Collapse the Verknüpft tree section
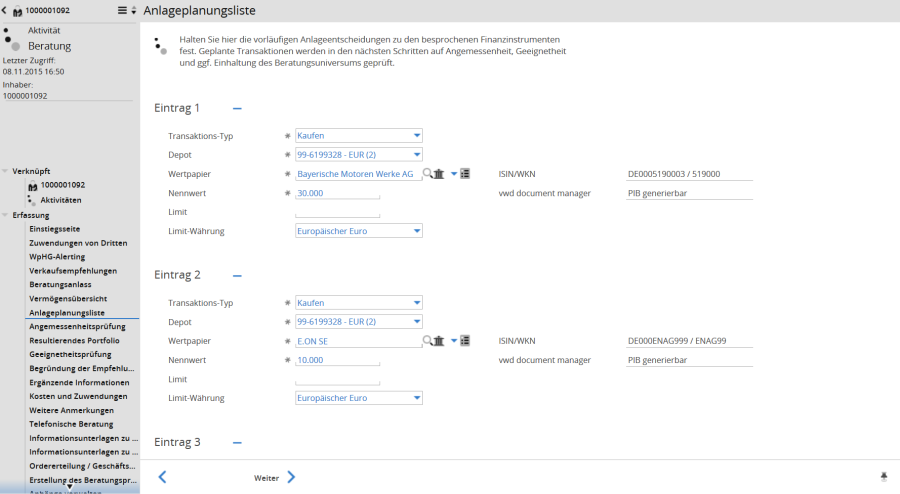Viewport: 900px width, 494px height. click(x=5, y=171)
